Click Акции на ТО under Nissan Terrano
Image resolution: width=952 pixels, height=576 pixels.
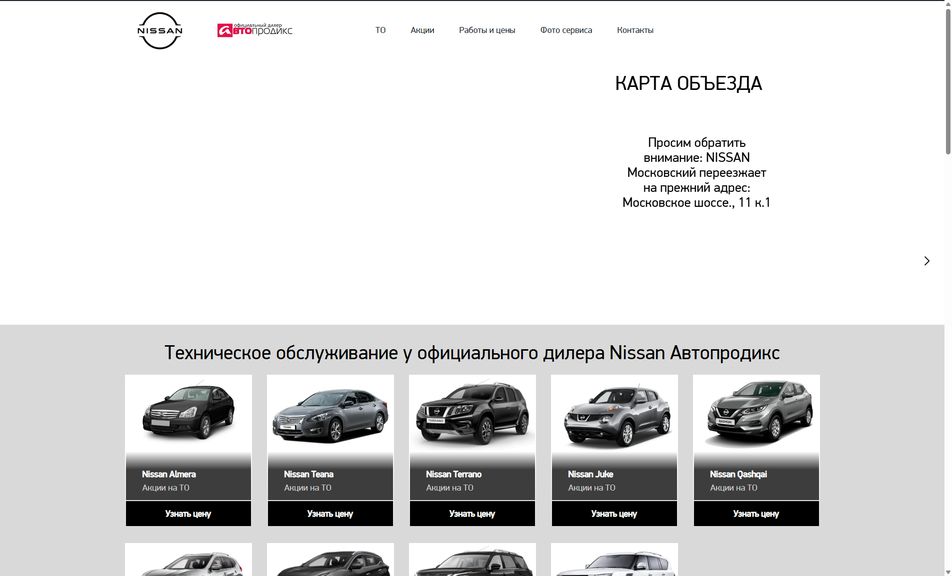pyautogui.click(x=450, y=487)
